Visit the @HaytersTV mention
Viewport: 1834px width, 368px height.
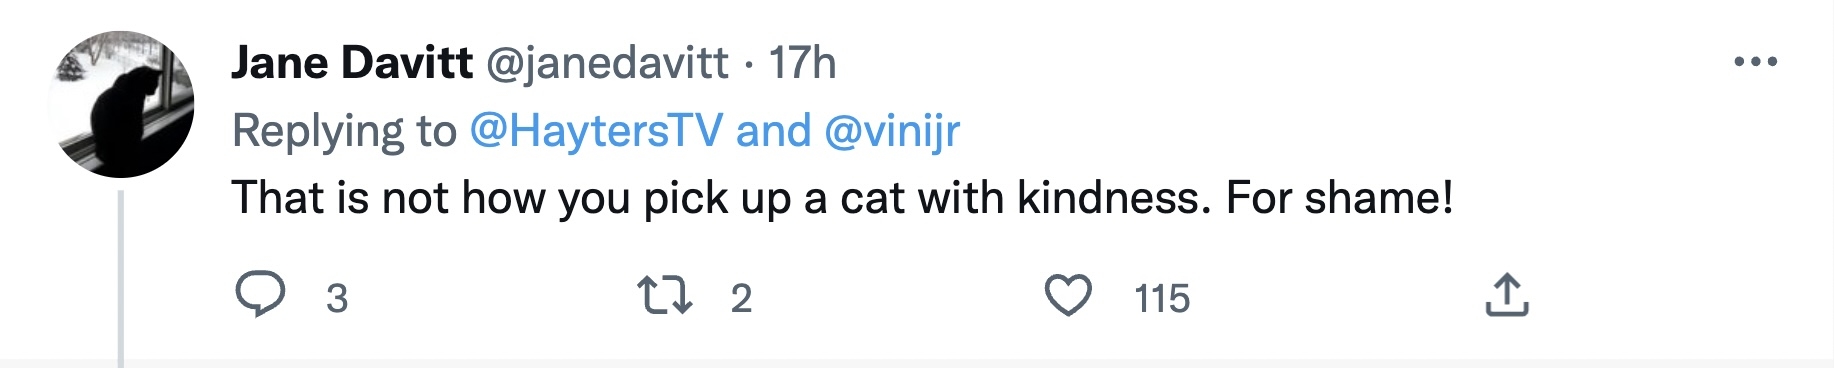click(x=596, y=131)
